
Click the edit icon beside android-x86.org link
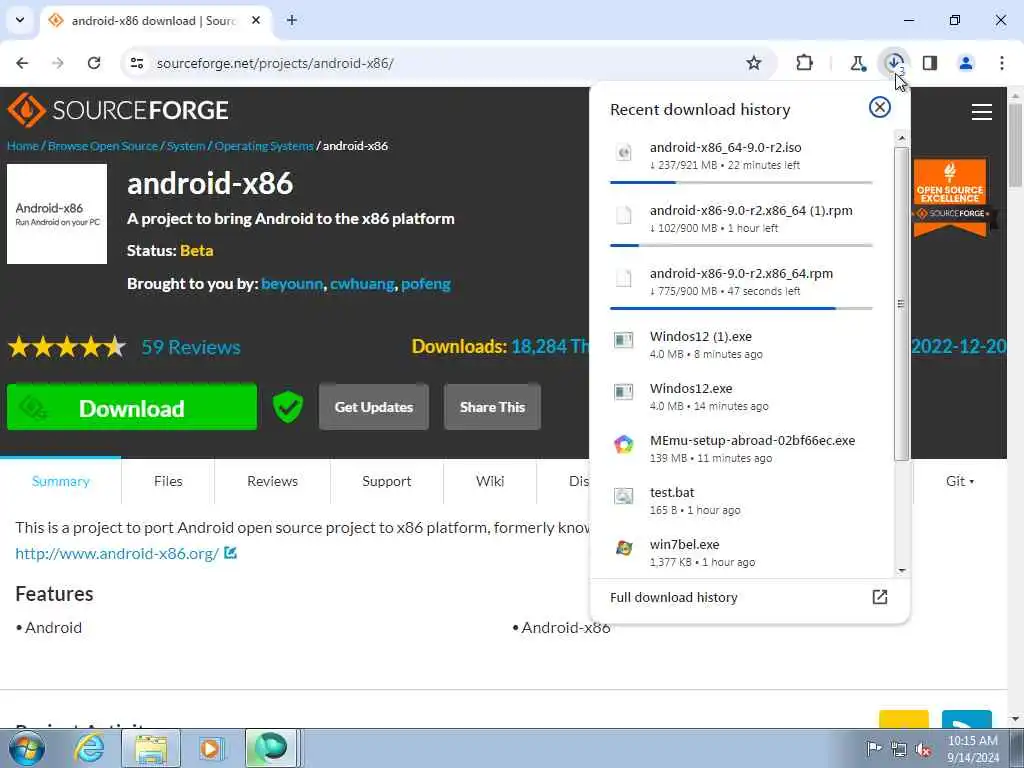230,553
